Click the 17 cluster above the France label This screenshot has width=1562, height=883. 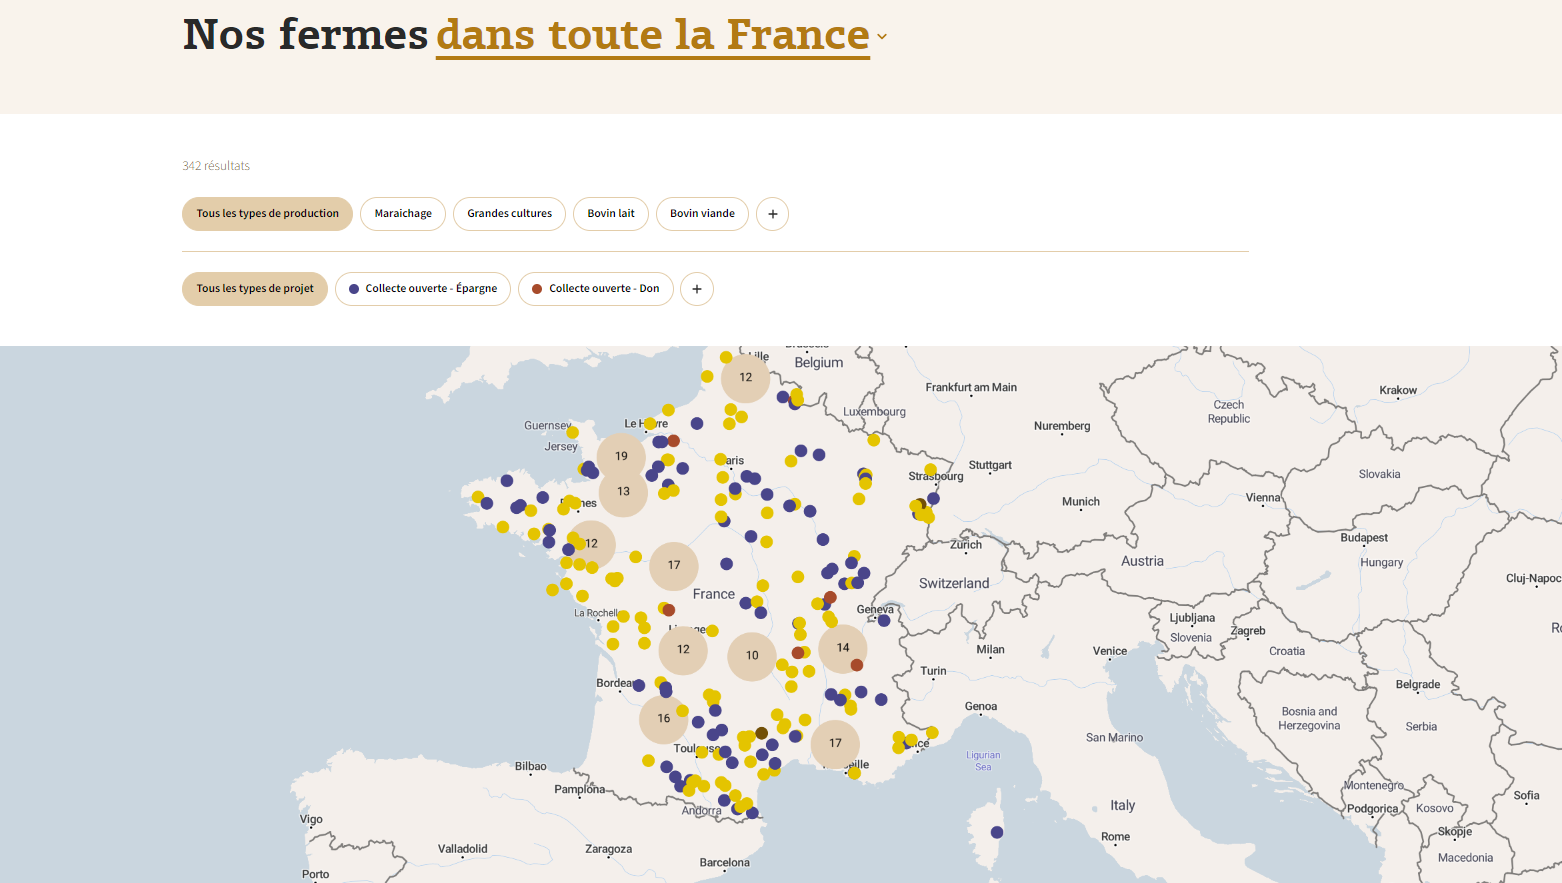pyautogui.click(x=674, y=566)
